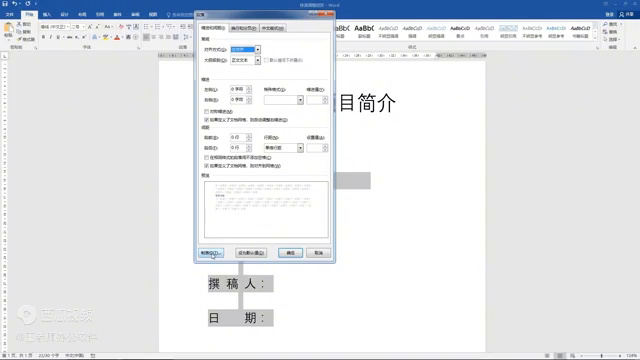Apply subtitle style from gallery
Image resolution: width=640 pixels, height=360 pixels.
[x=364, y=31]
